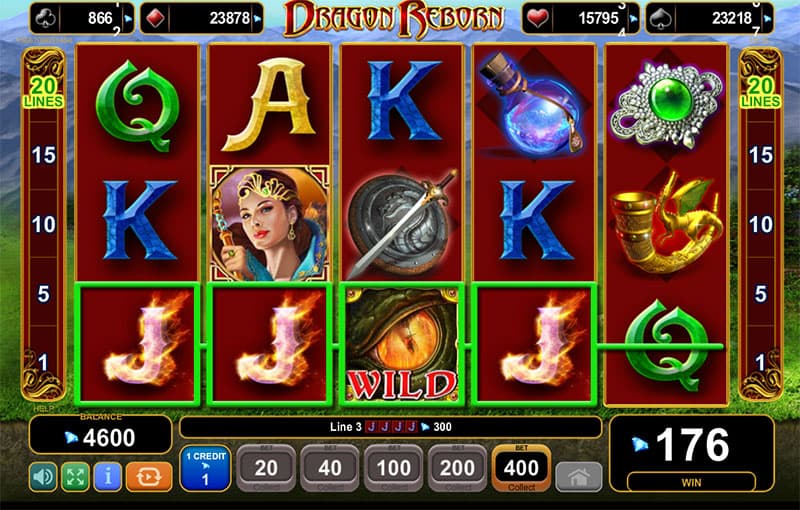Click the golden dragon horn symbol
This screenshot has width=800, height=510.
click(666, 223)
